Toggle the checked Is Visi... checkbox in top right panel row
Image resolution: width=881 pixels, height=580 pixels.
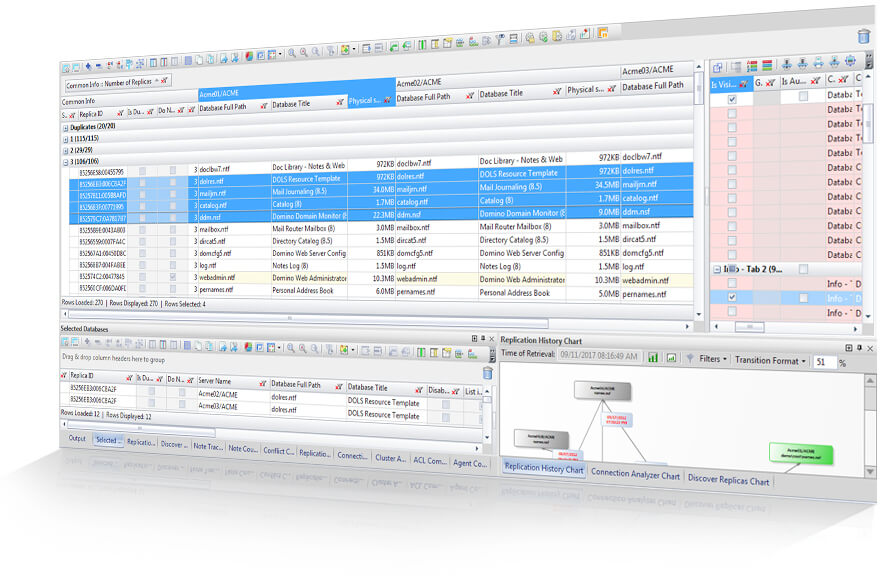pyautogui.click(x=732, y=99)
